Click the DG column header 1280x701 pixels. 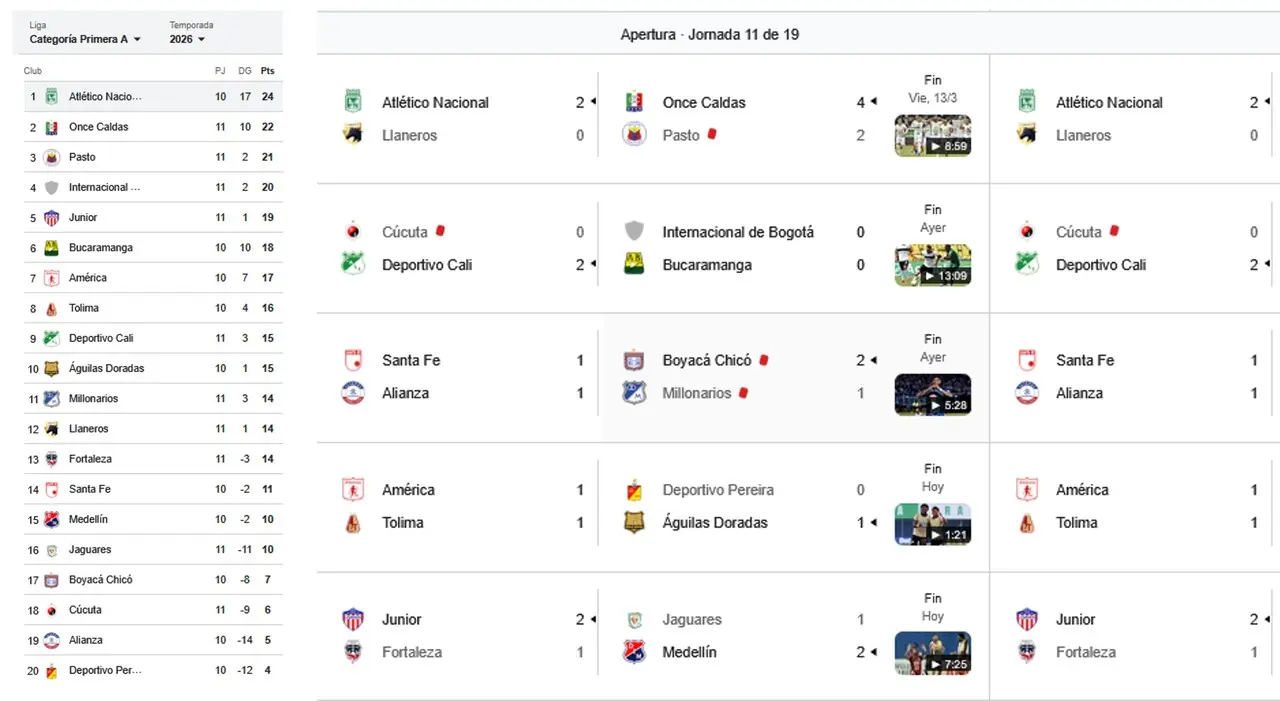(x=245, y=71)
